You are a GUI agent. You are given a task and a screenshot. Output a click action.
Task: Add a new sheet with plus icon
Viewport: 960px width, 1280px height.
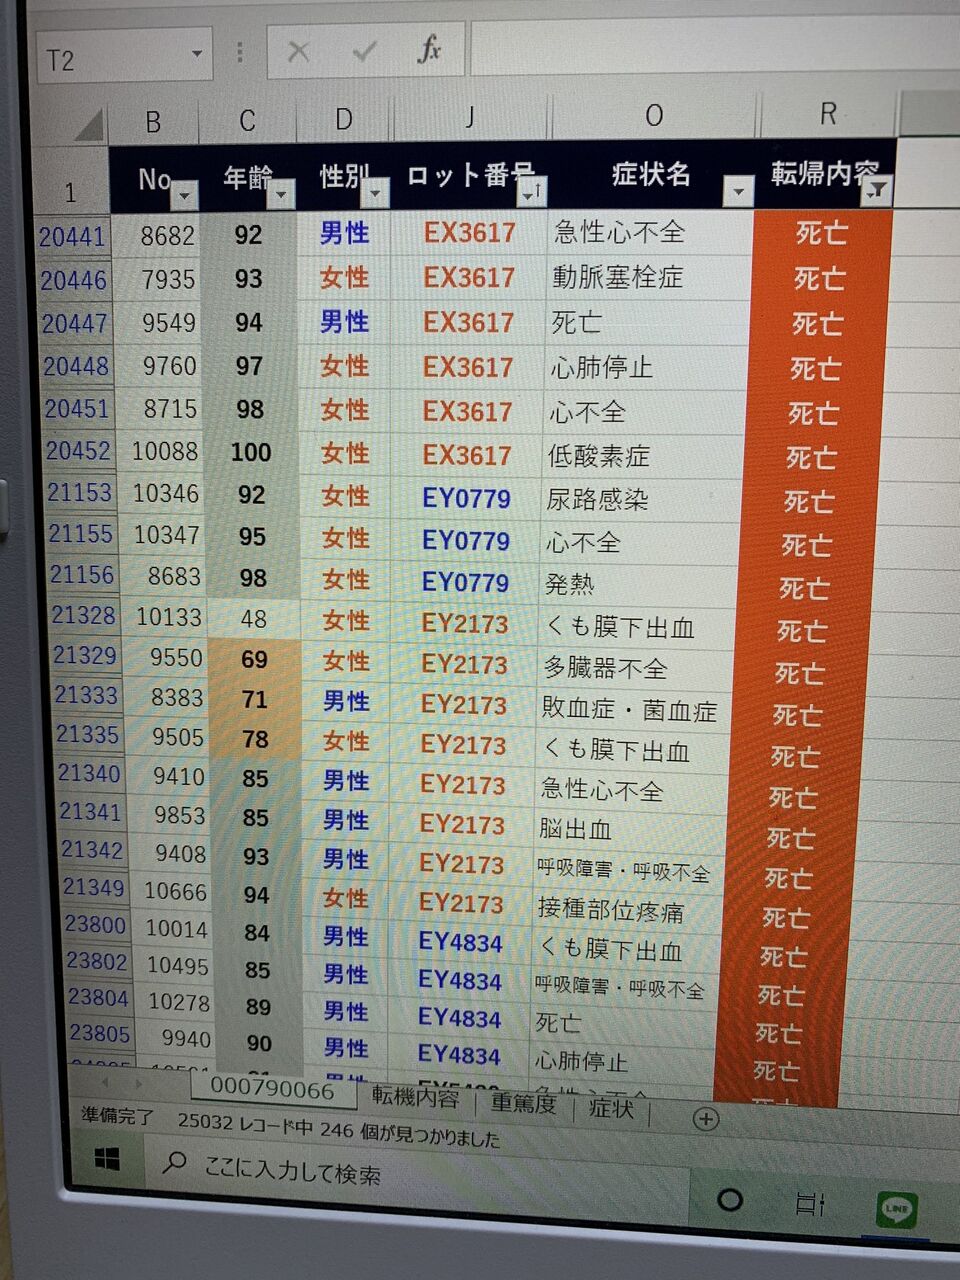point(705,1119)
